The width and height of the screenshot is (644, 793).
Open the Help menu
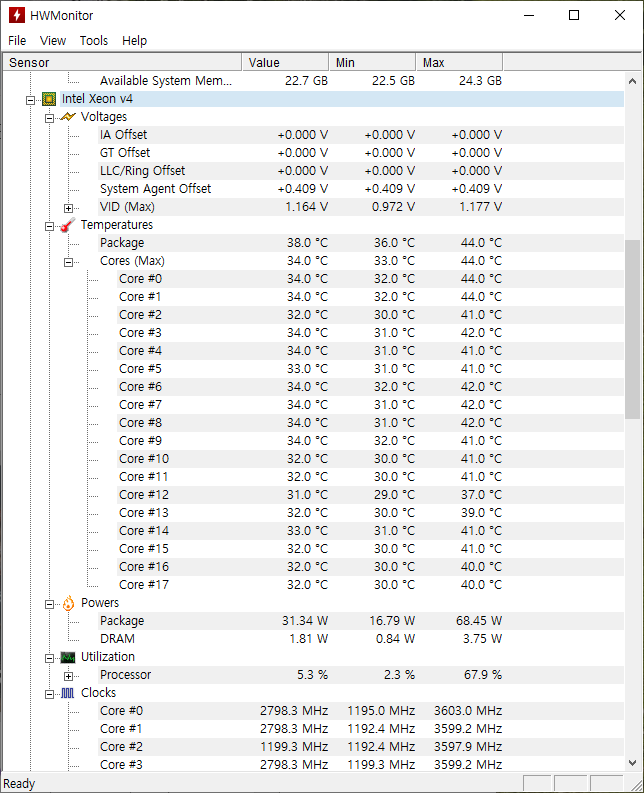click(x=135, y=40)
